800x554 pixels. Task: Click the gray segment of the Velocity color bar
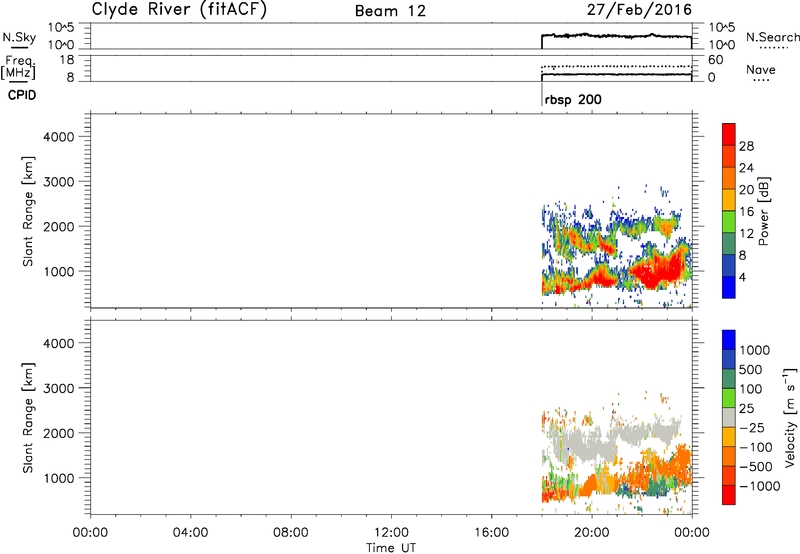pyautogui.click(x=729, y=417)
